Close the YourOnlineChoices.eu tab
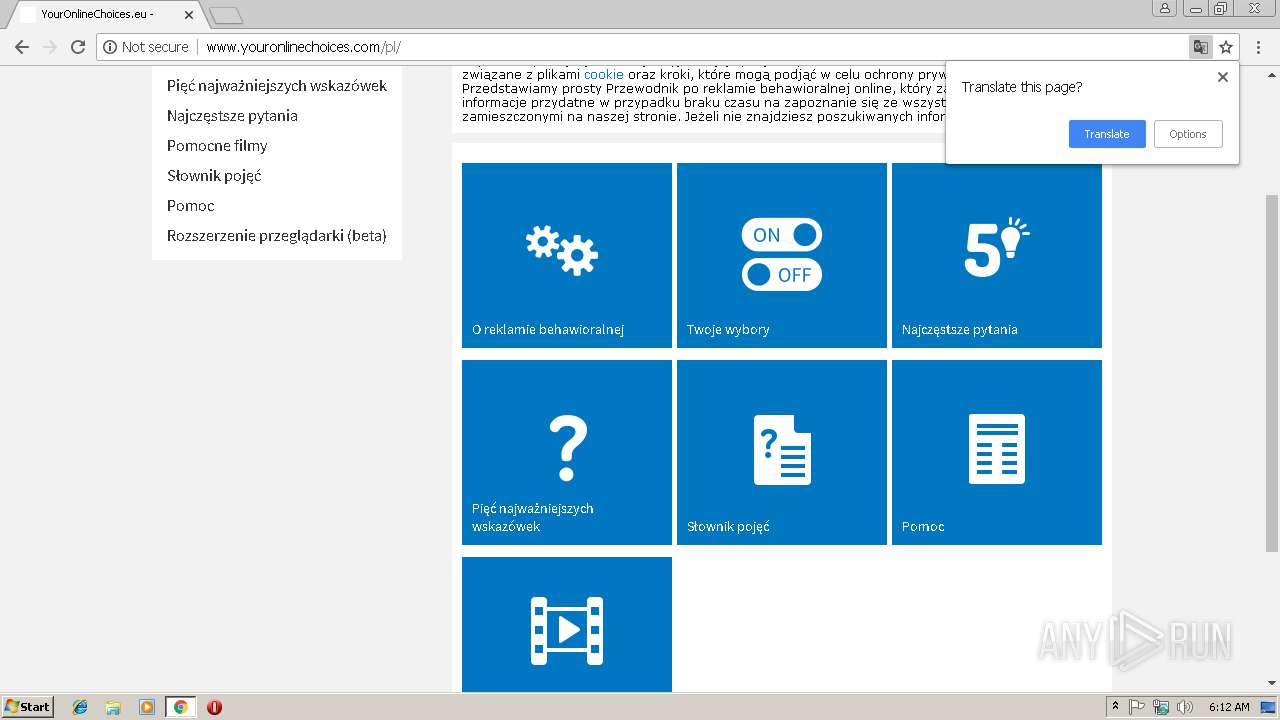1280x720 pixels. [189, 15]
